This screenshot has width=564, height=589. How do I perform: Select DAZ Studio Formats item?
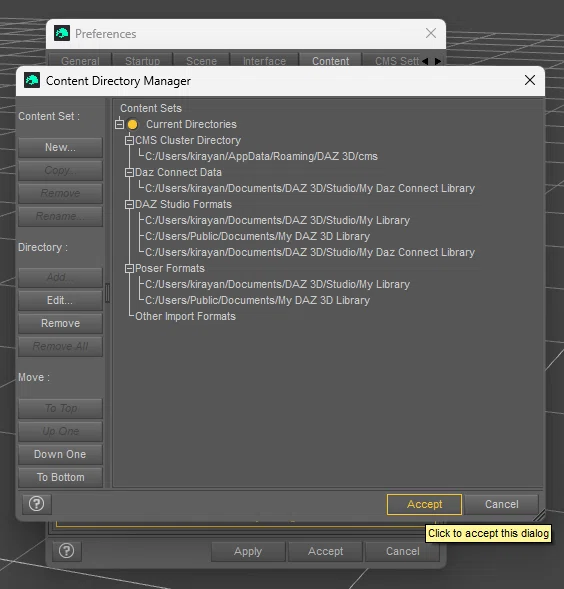coord(183,204)
